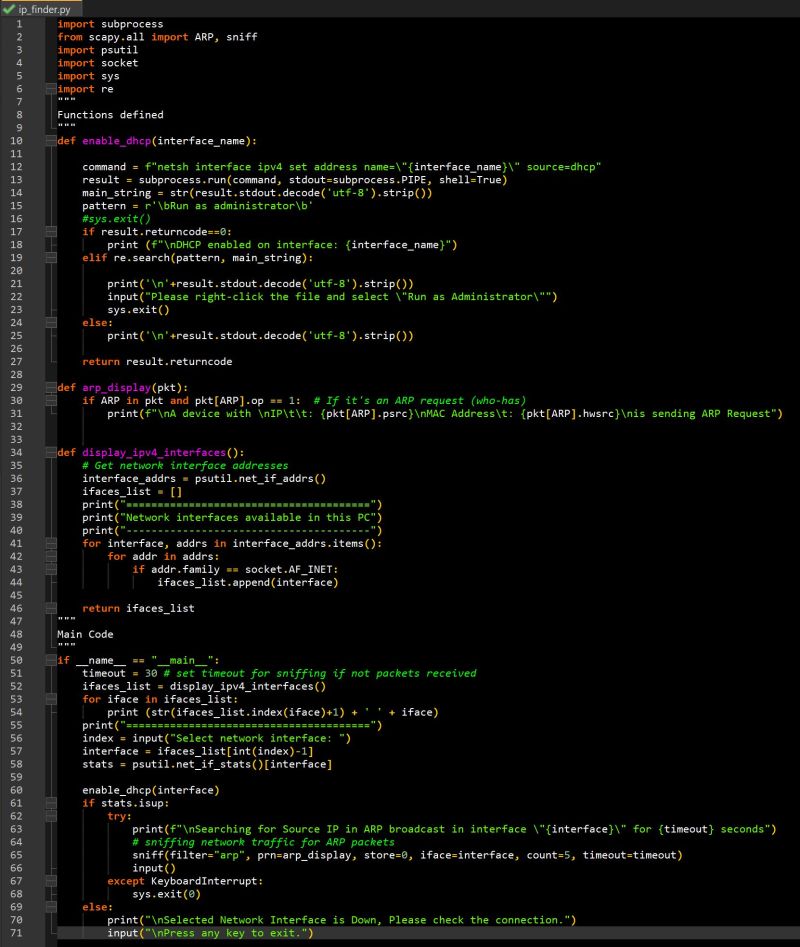This screenshot has width=800, height=947.
Task: Collapse the enable_dhcp function fold marker
Action: click(x=51, y=141)
